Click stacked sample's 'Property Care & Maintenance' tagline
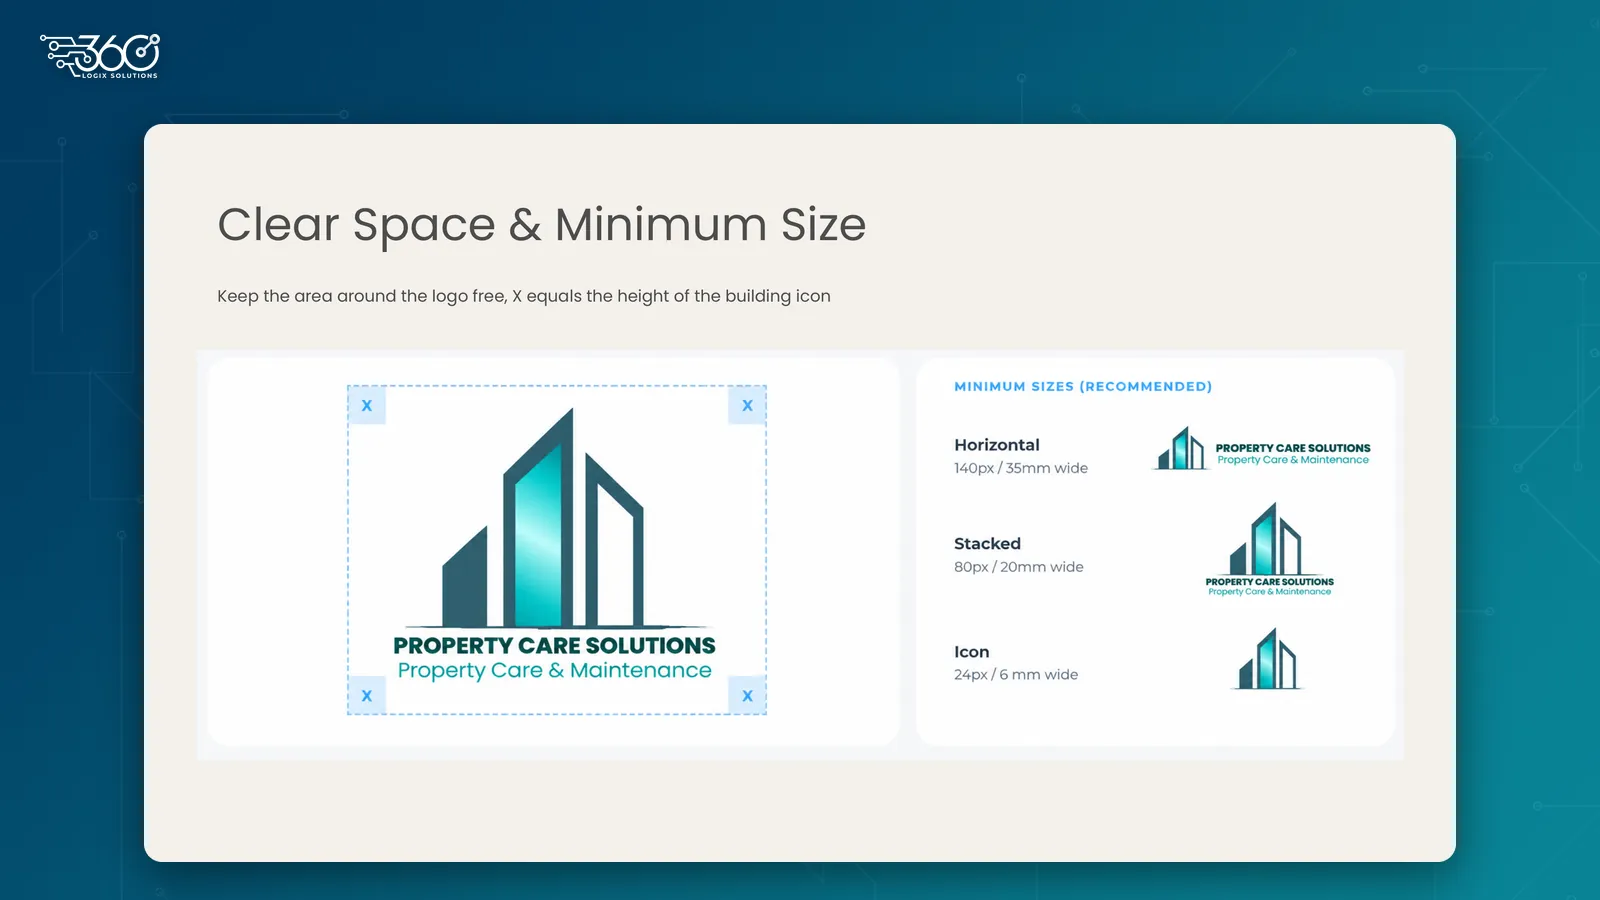Screen dimensions: 1600x900 coord(1270,592)
